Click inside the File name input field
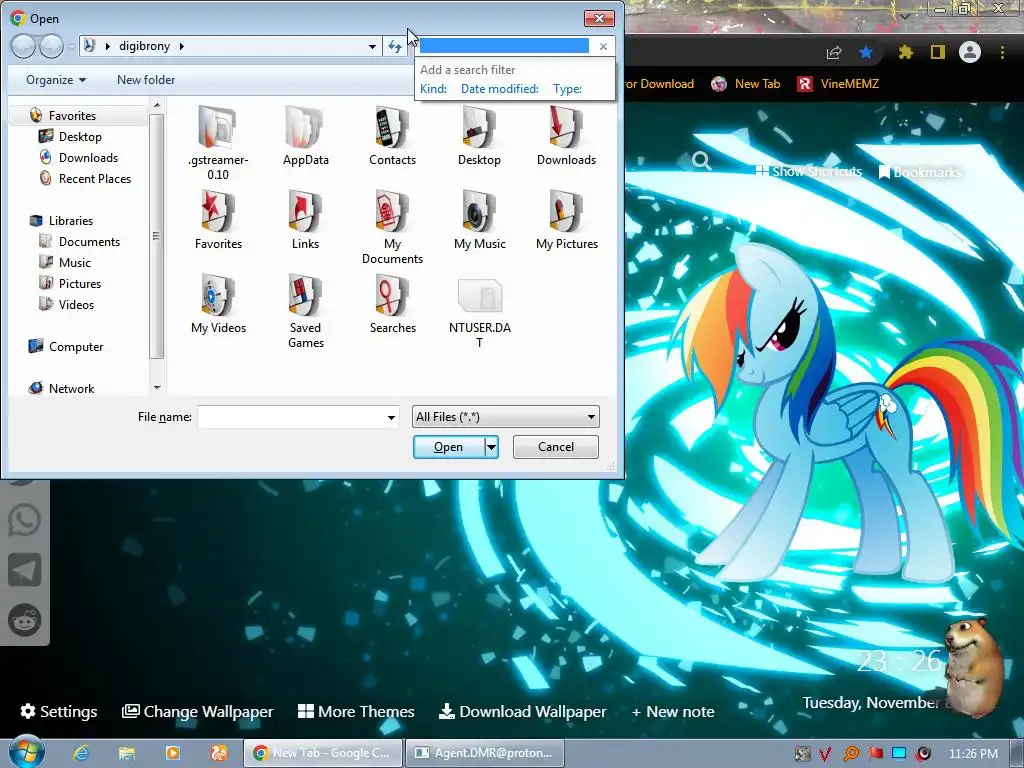1024x768 pixels. pyautogui.click(x=291, y=417)
